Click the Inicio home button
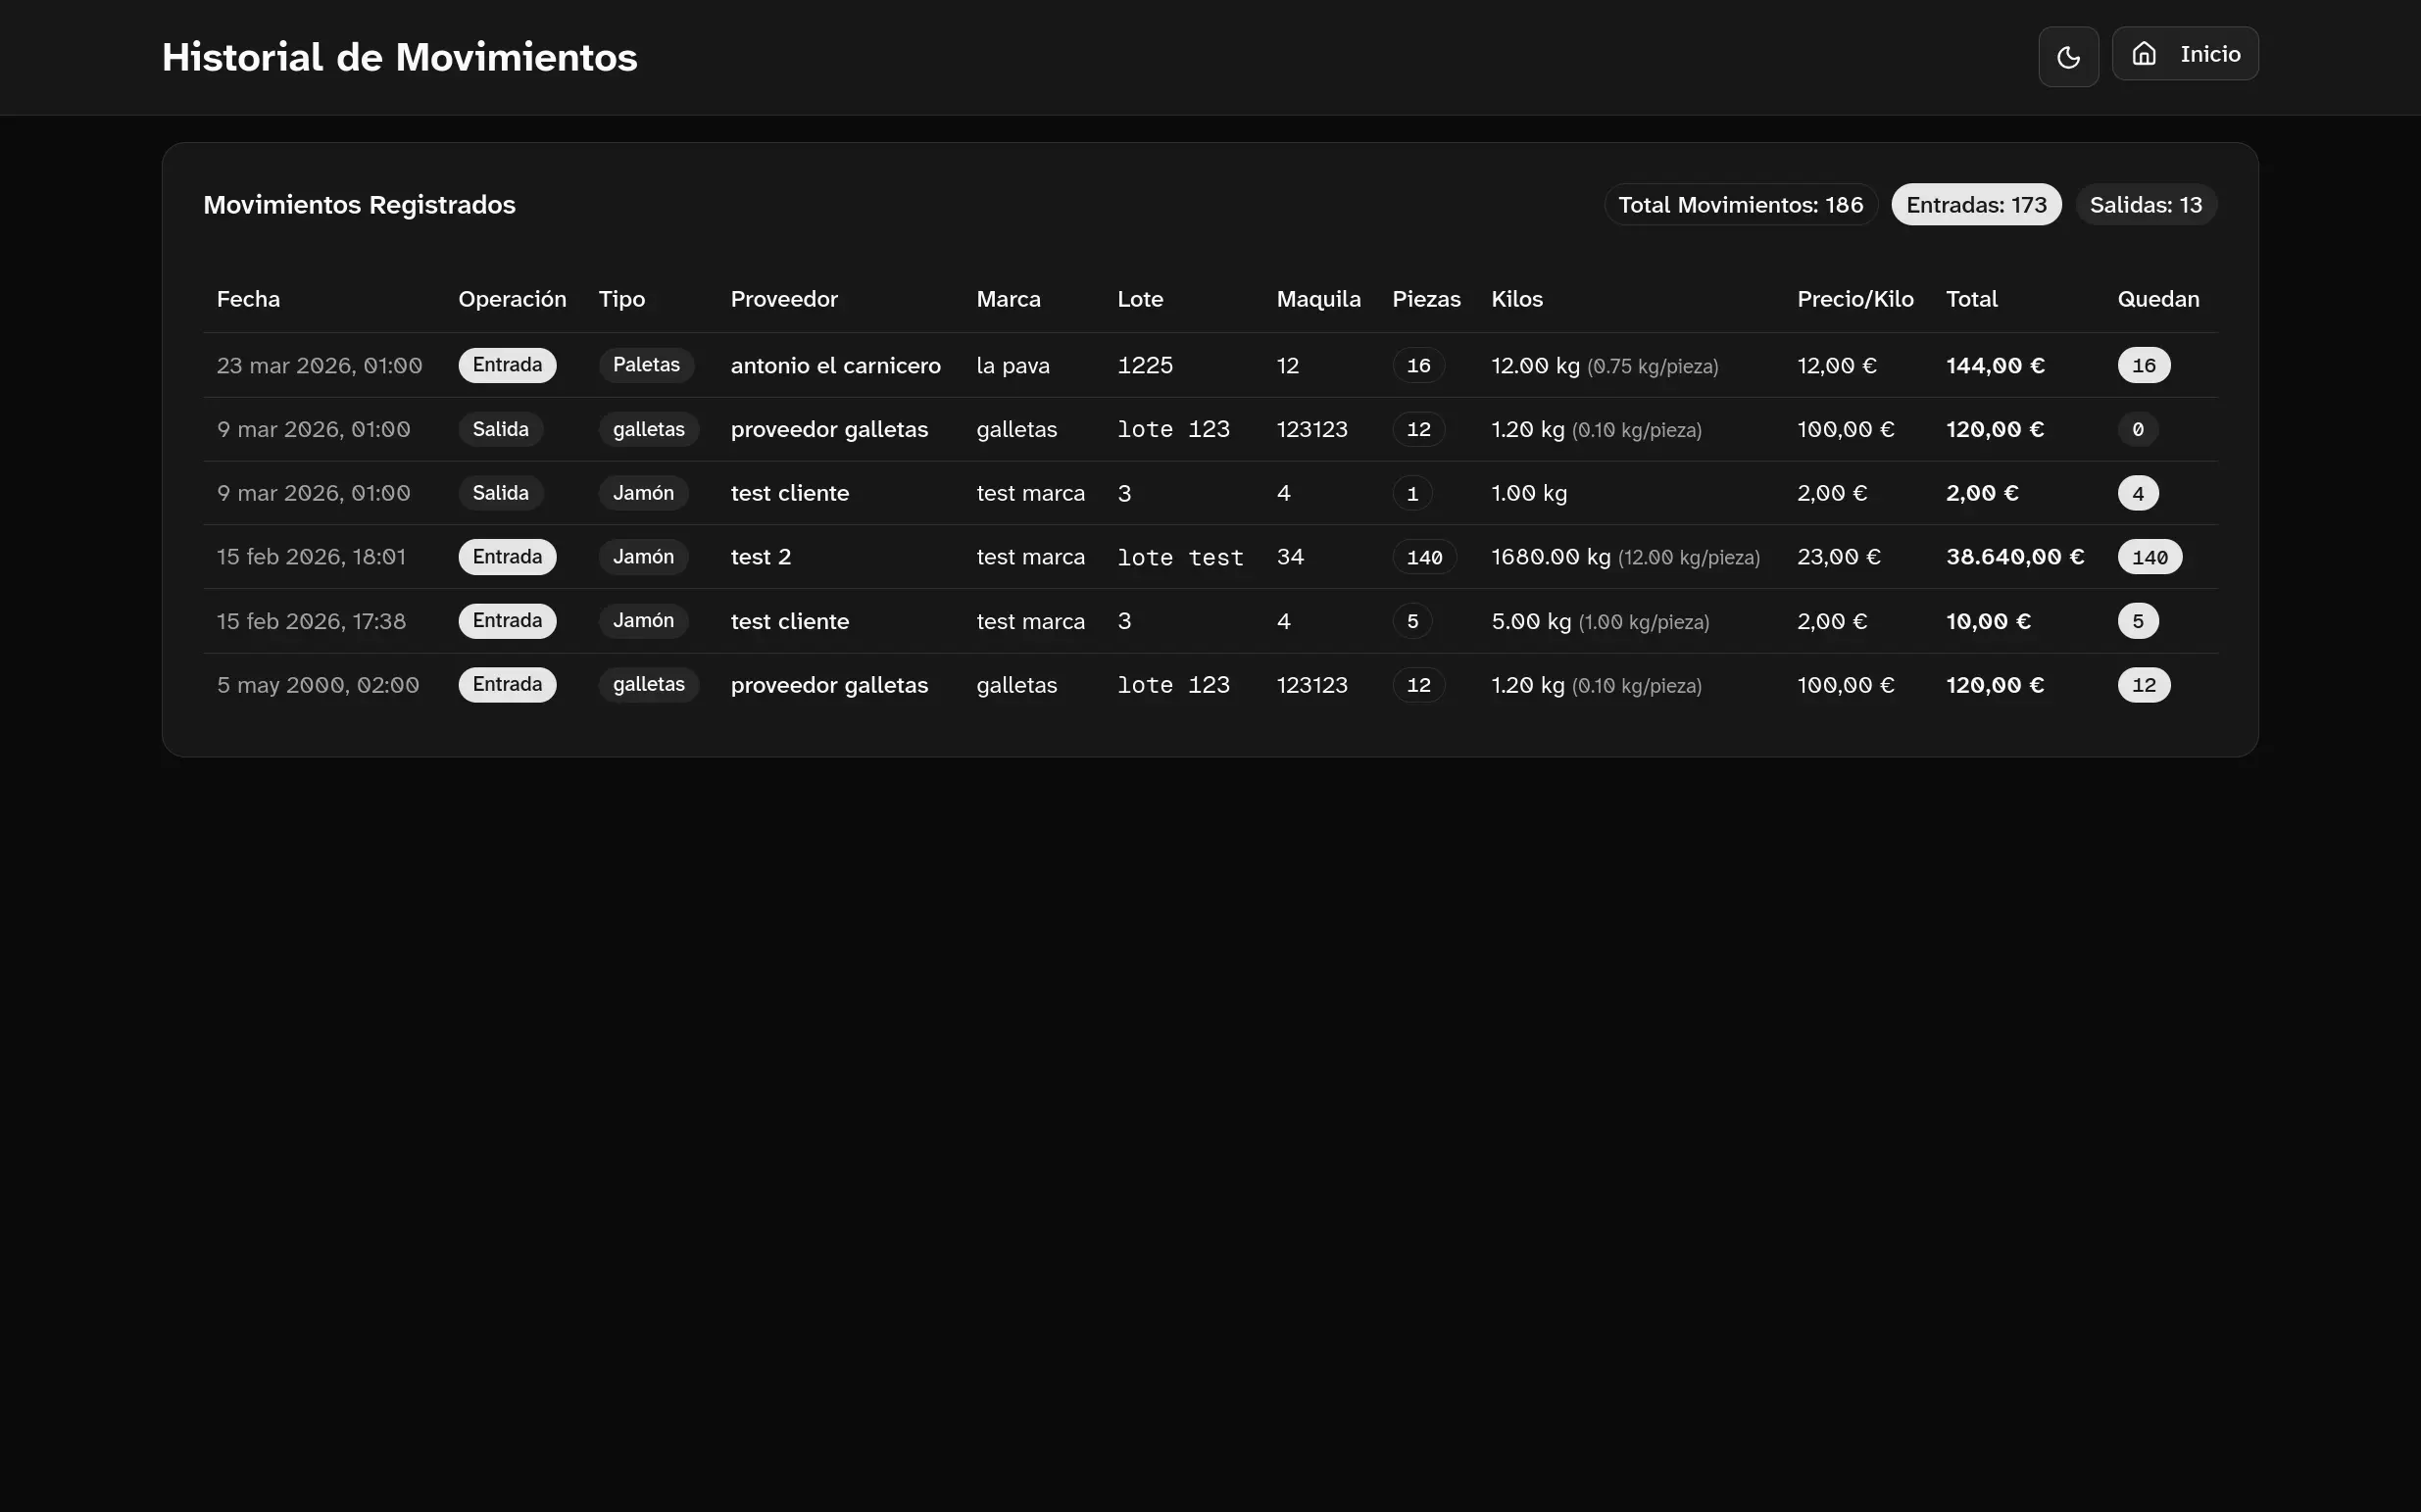This screenshot has height=1512, width=2421. point(2185,54)
